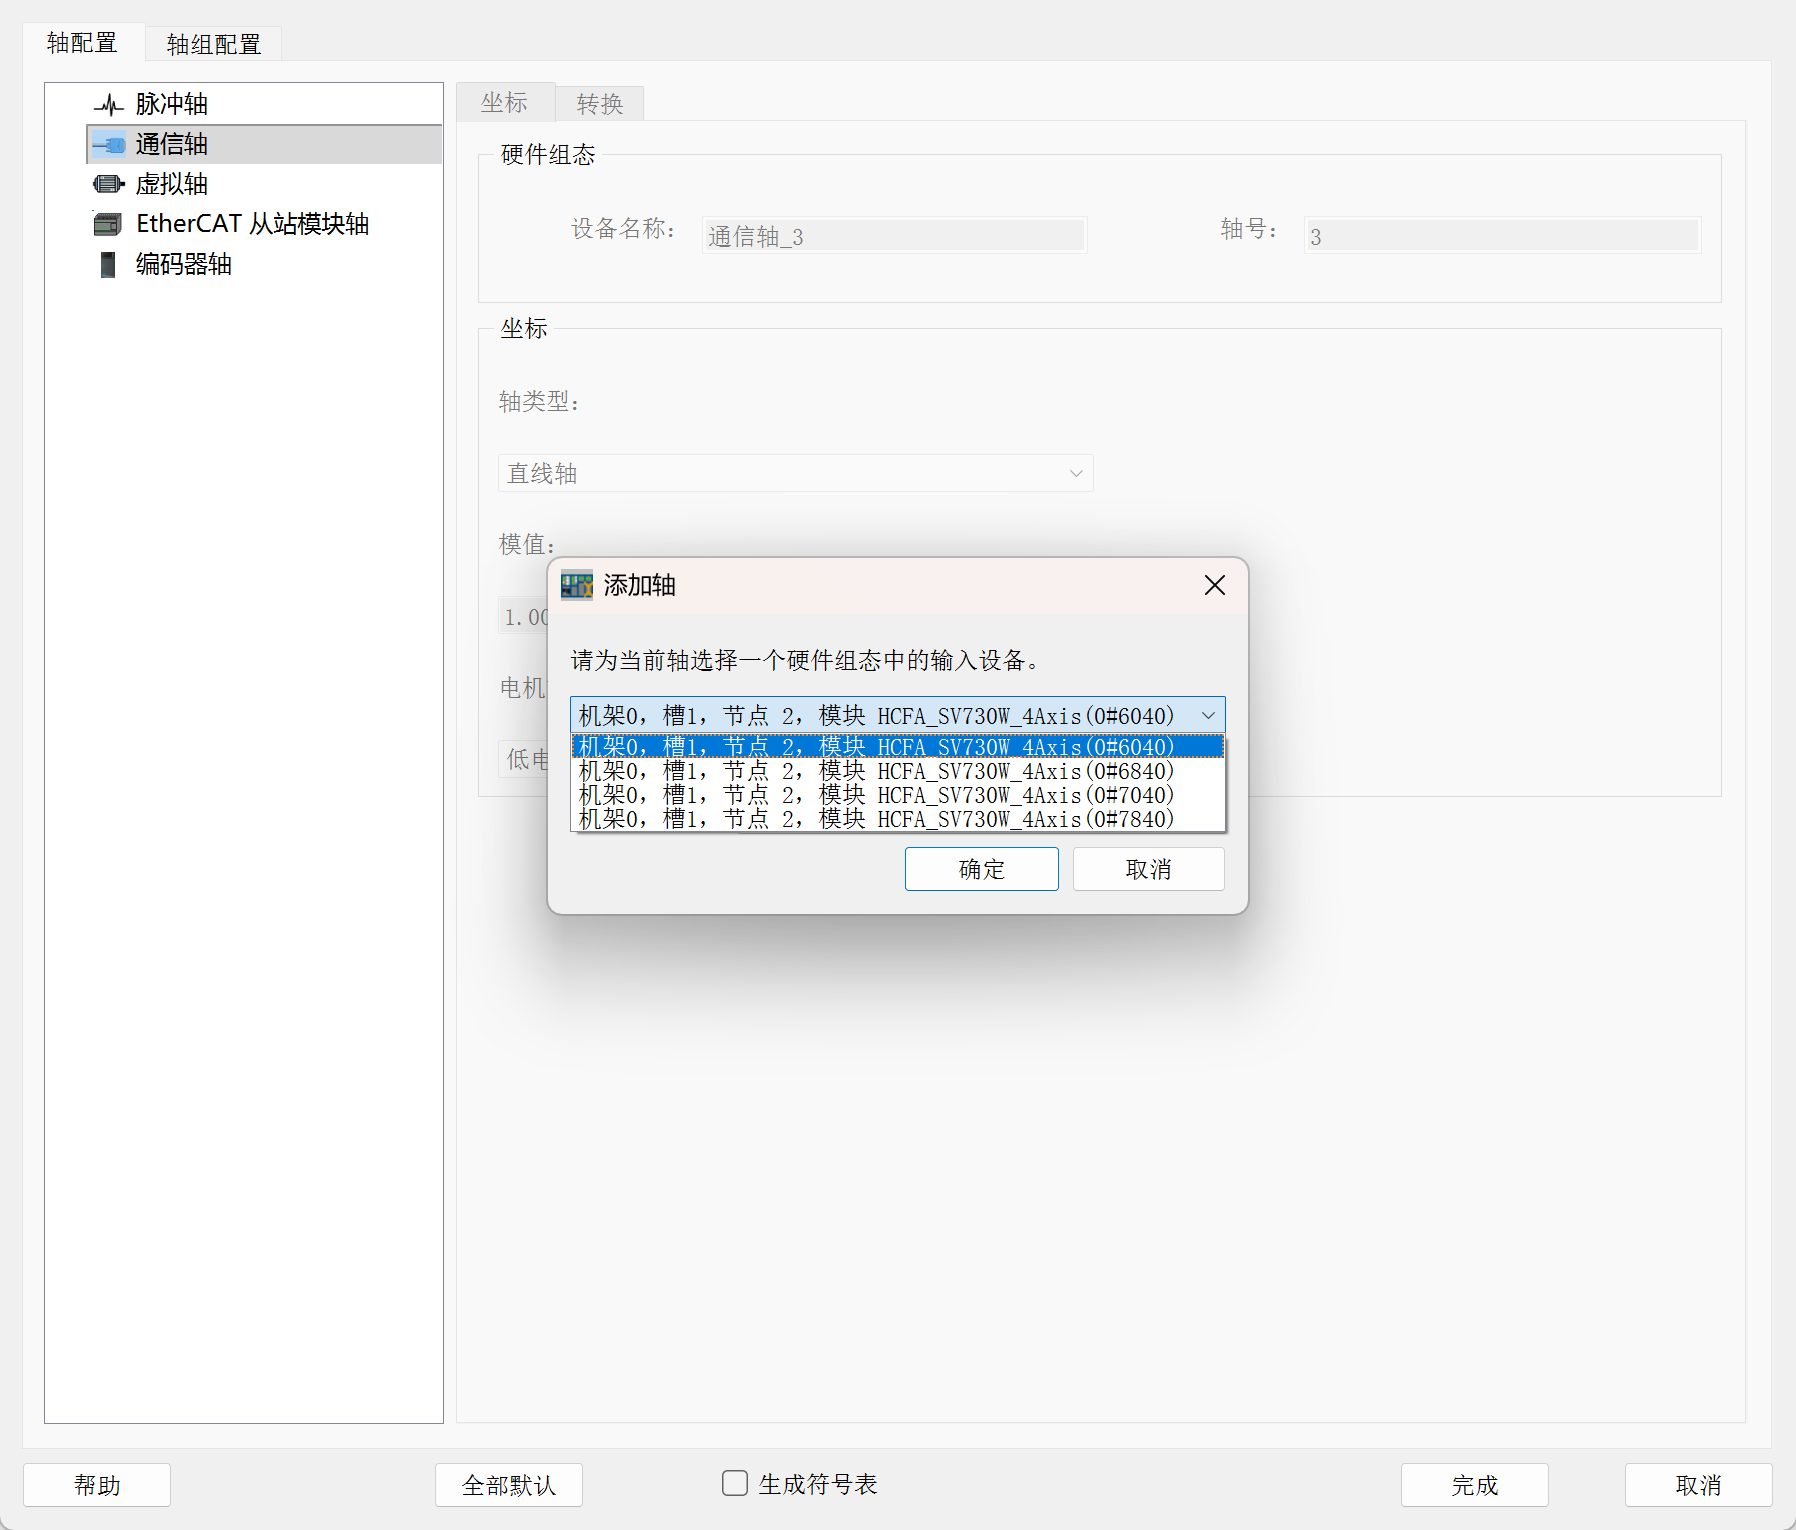
Task: Click the pulse axis waveform icon
Action: tap(108, 105)
